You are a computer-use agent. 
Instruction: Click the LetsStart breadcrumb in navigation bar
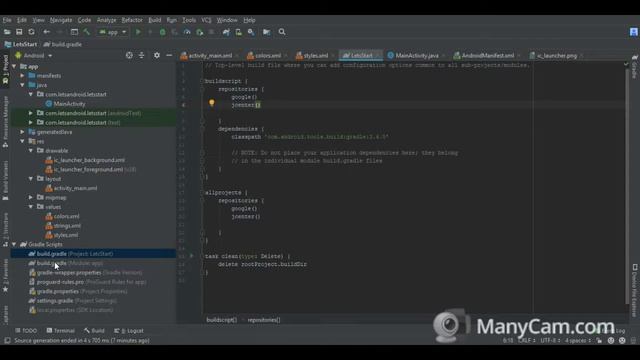pos(21,44)
